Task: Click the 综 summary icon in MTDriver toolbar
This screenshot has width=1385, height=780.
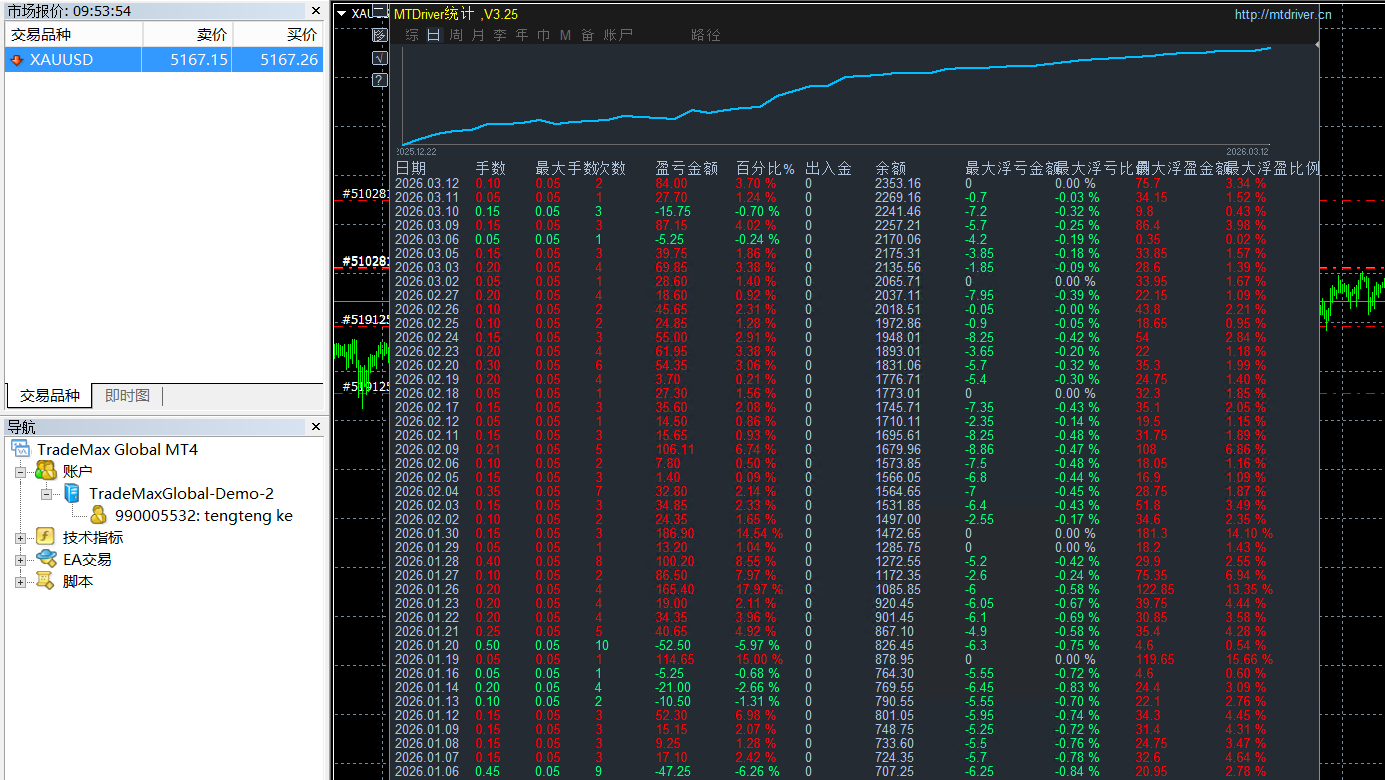Action: (411, 34)
